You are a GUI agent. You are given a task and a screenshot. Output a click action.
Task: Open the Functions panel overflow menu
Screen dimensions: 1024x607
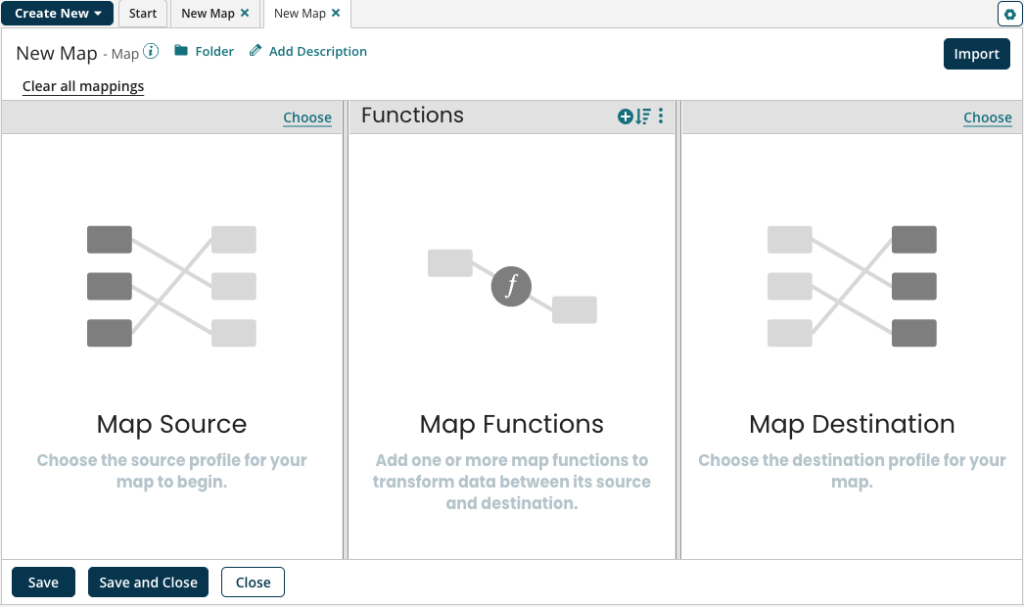click(660, 115)
